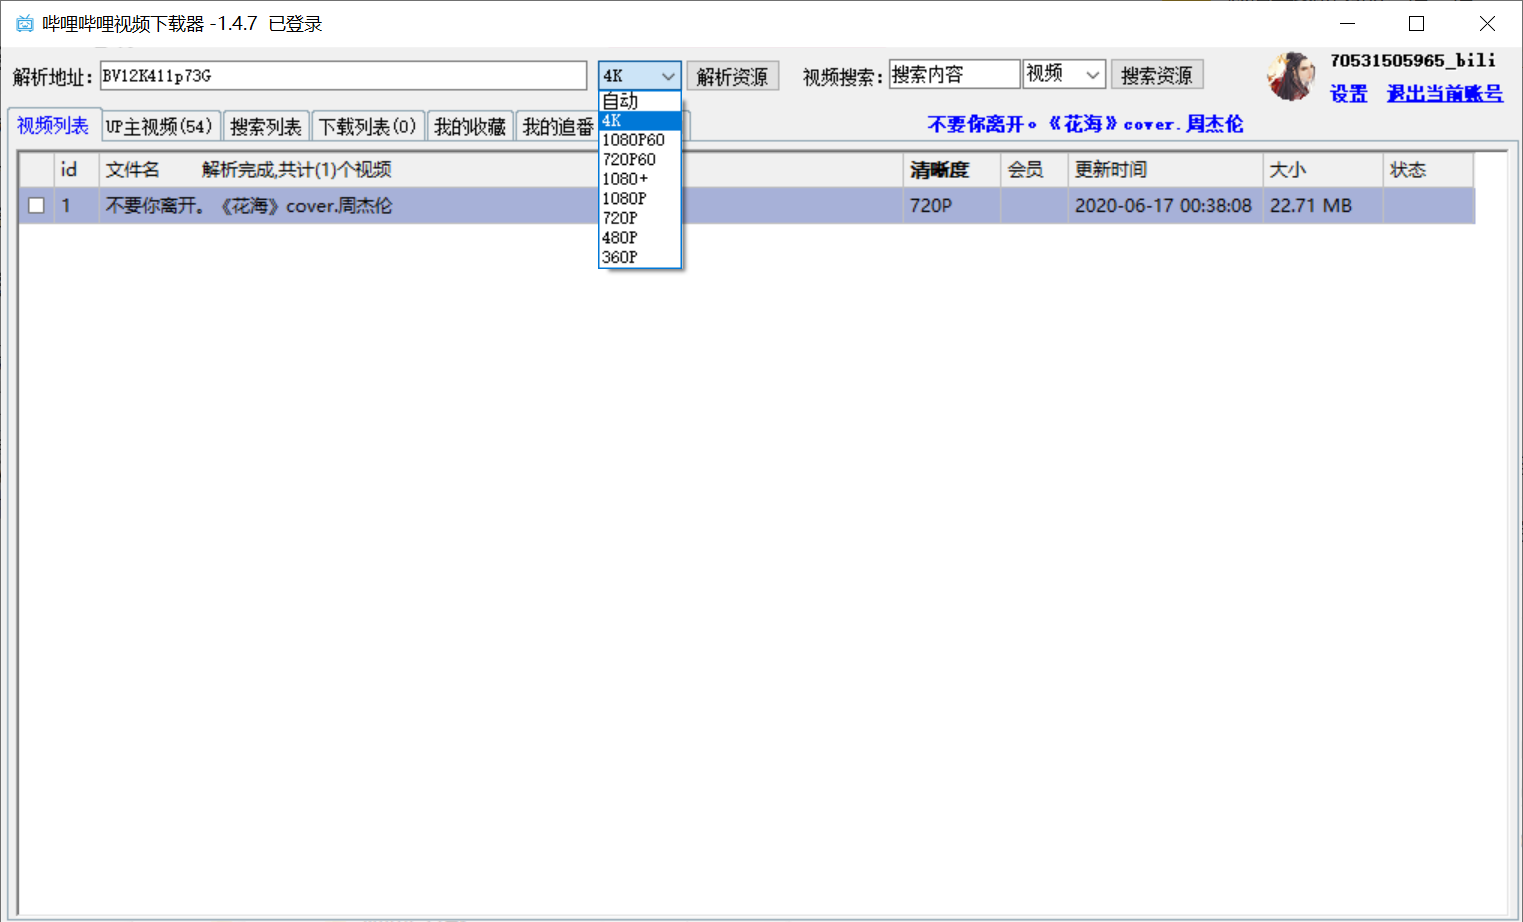Open the 我的追番 tab
Image resolution: width=1523 pixels, height=922 pixels.
tap(557, 126)
